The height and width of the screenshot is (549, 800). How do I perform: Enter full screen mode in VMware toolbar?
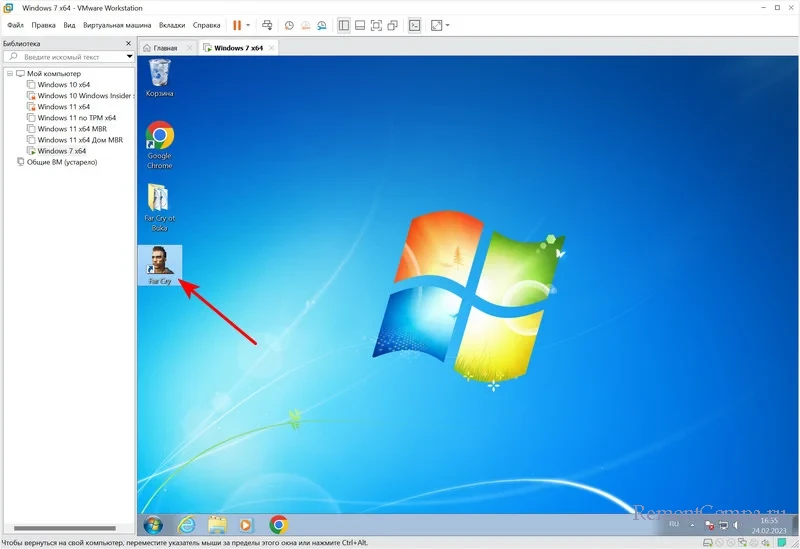[x=376, y=25]
